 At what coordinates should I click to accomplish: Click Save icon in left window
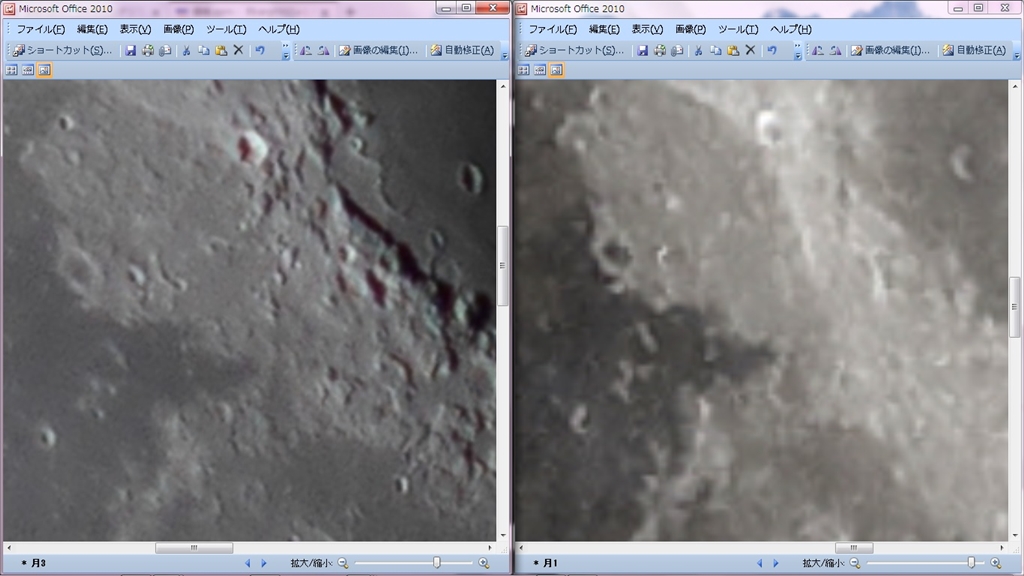[x=131, y=50]
